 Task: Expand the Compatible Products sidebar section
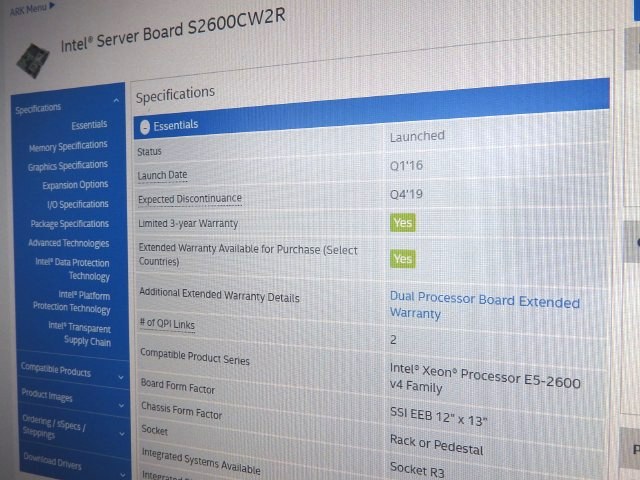[56, 370]
